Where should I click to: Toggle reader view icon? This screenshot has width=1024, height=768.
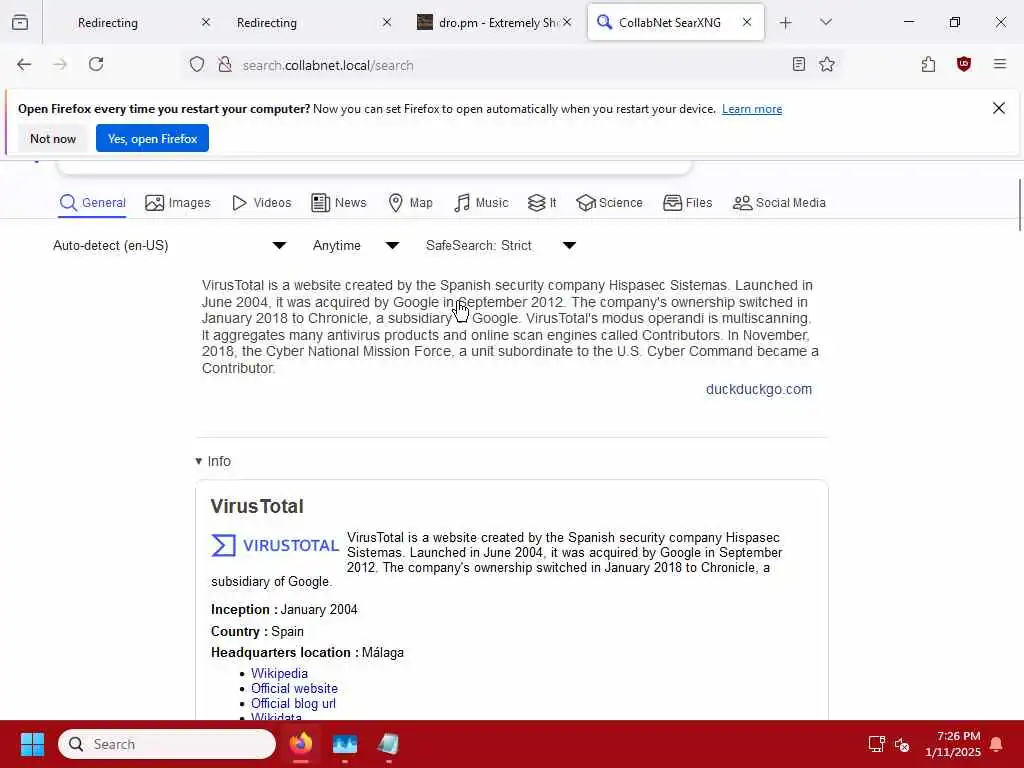point(798,64)
